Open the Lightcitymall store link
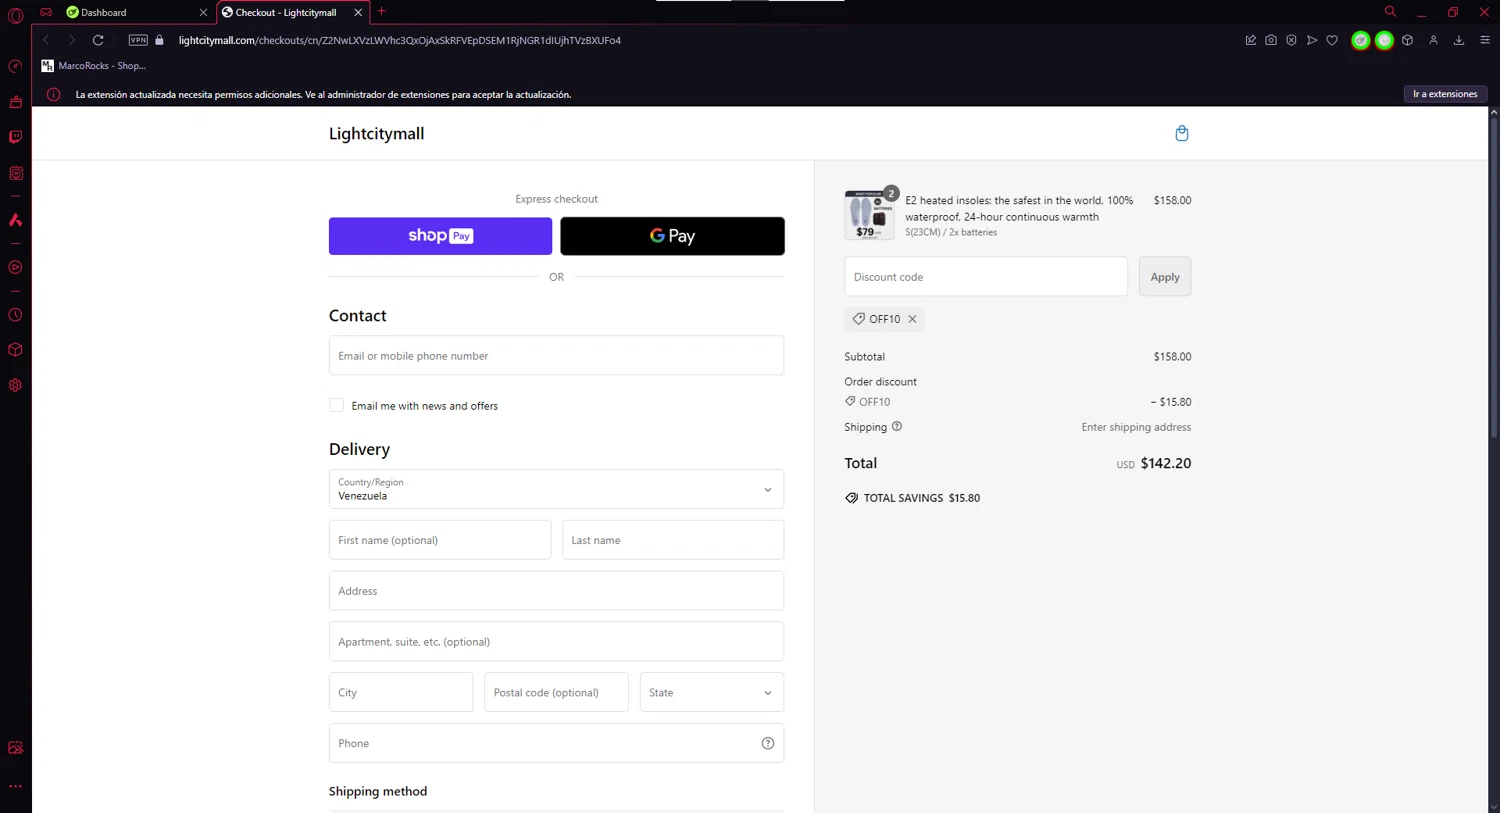 (376, 134)
